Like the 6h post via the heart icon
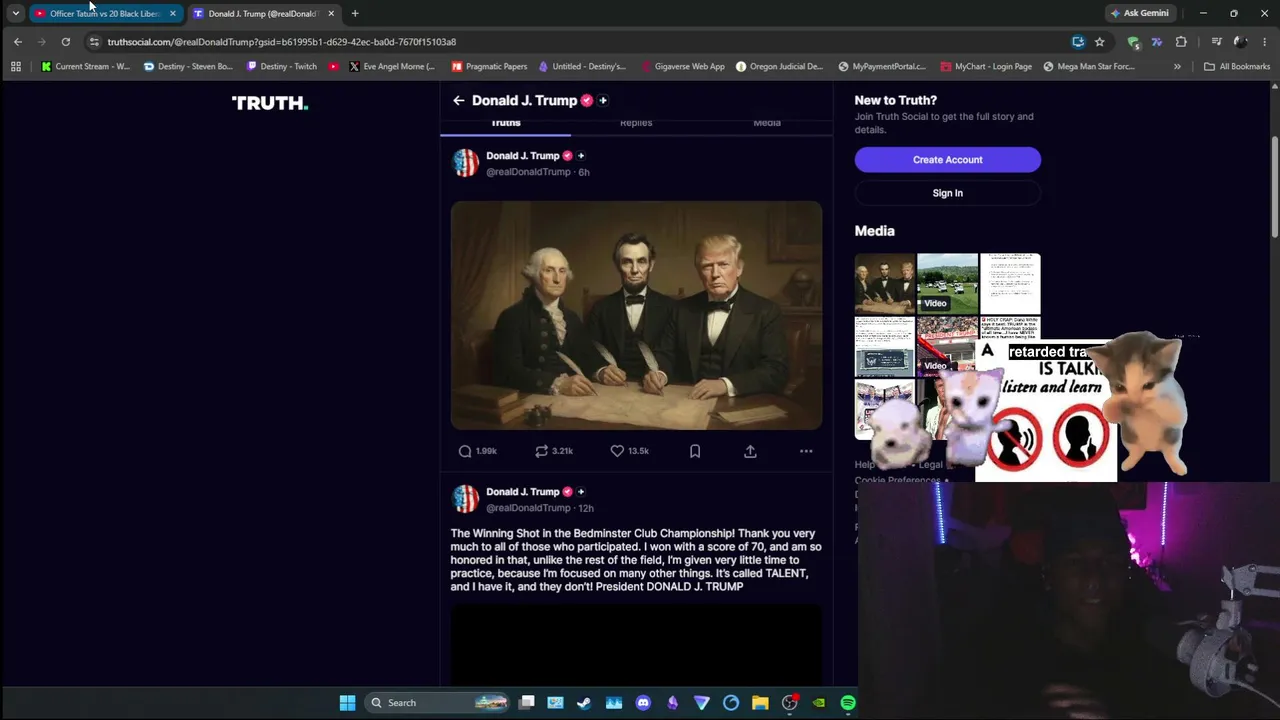Screen dimensions: 1280x720 (x=617, y=451)
